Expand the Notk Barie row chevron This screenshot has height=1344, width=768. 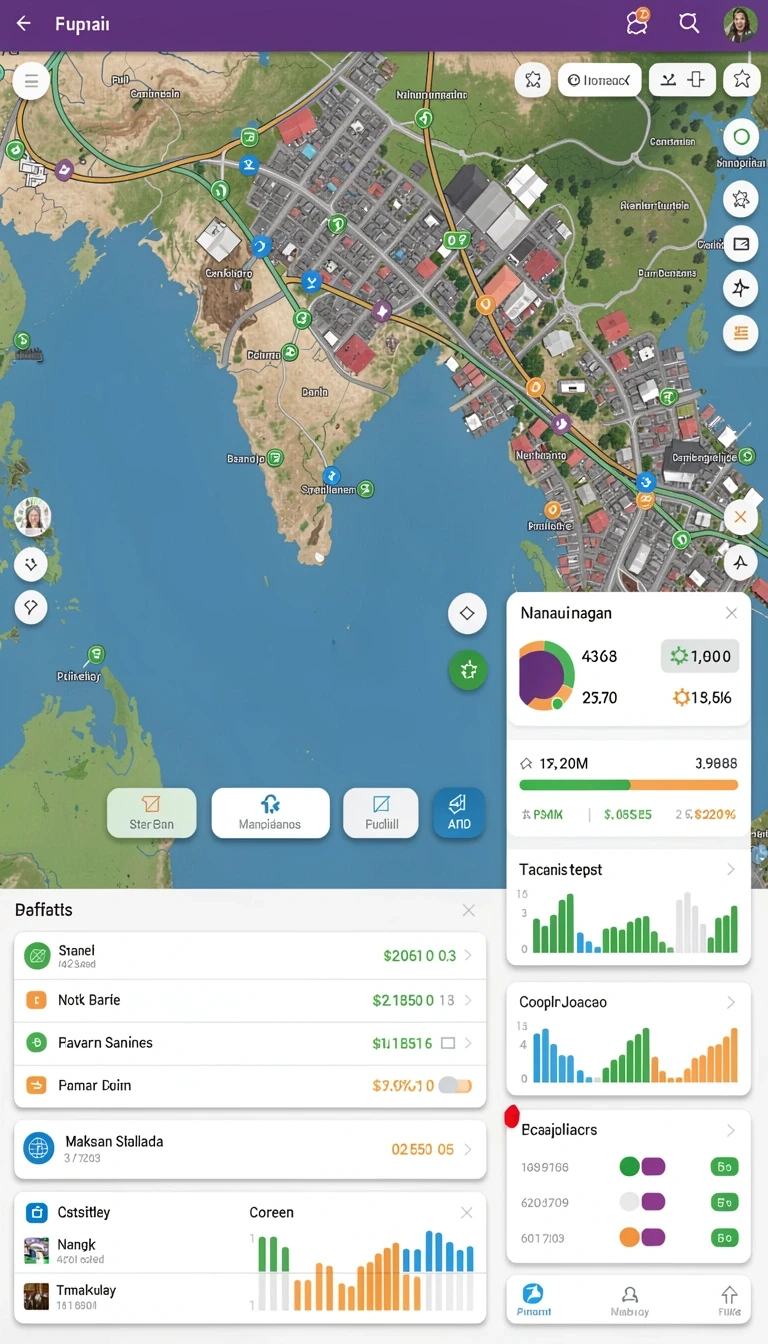[x=468, y=1000]
